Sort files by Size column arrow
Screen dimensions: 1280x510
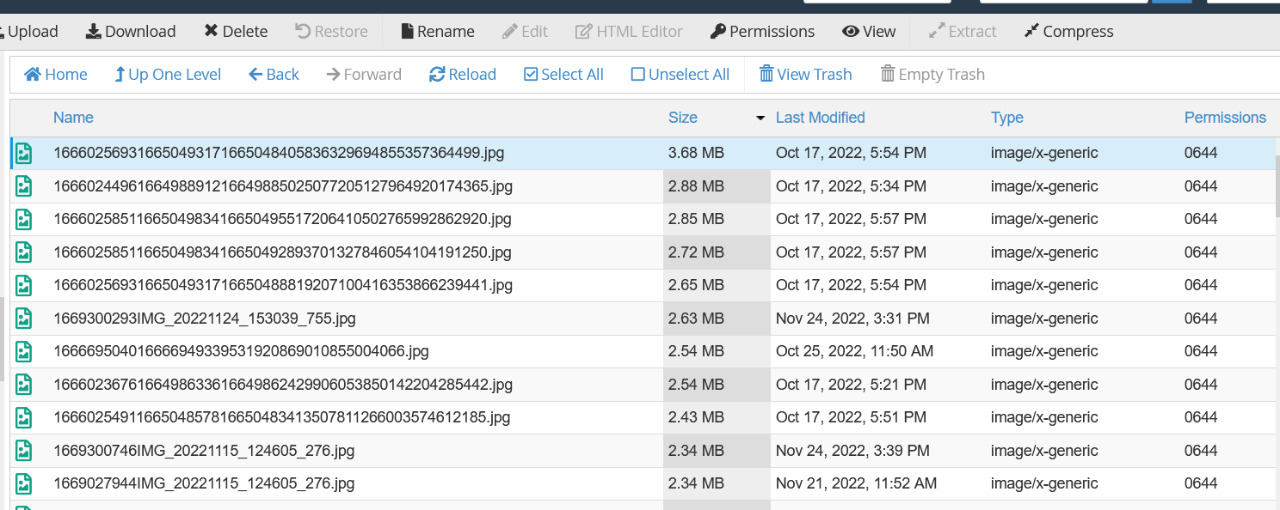(761, 118)
